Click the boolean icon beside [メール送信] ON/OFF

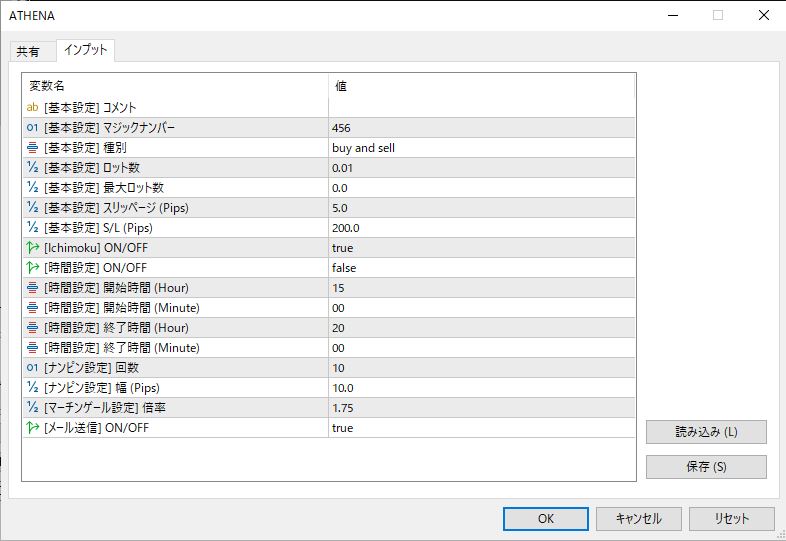tap(32, 428)
